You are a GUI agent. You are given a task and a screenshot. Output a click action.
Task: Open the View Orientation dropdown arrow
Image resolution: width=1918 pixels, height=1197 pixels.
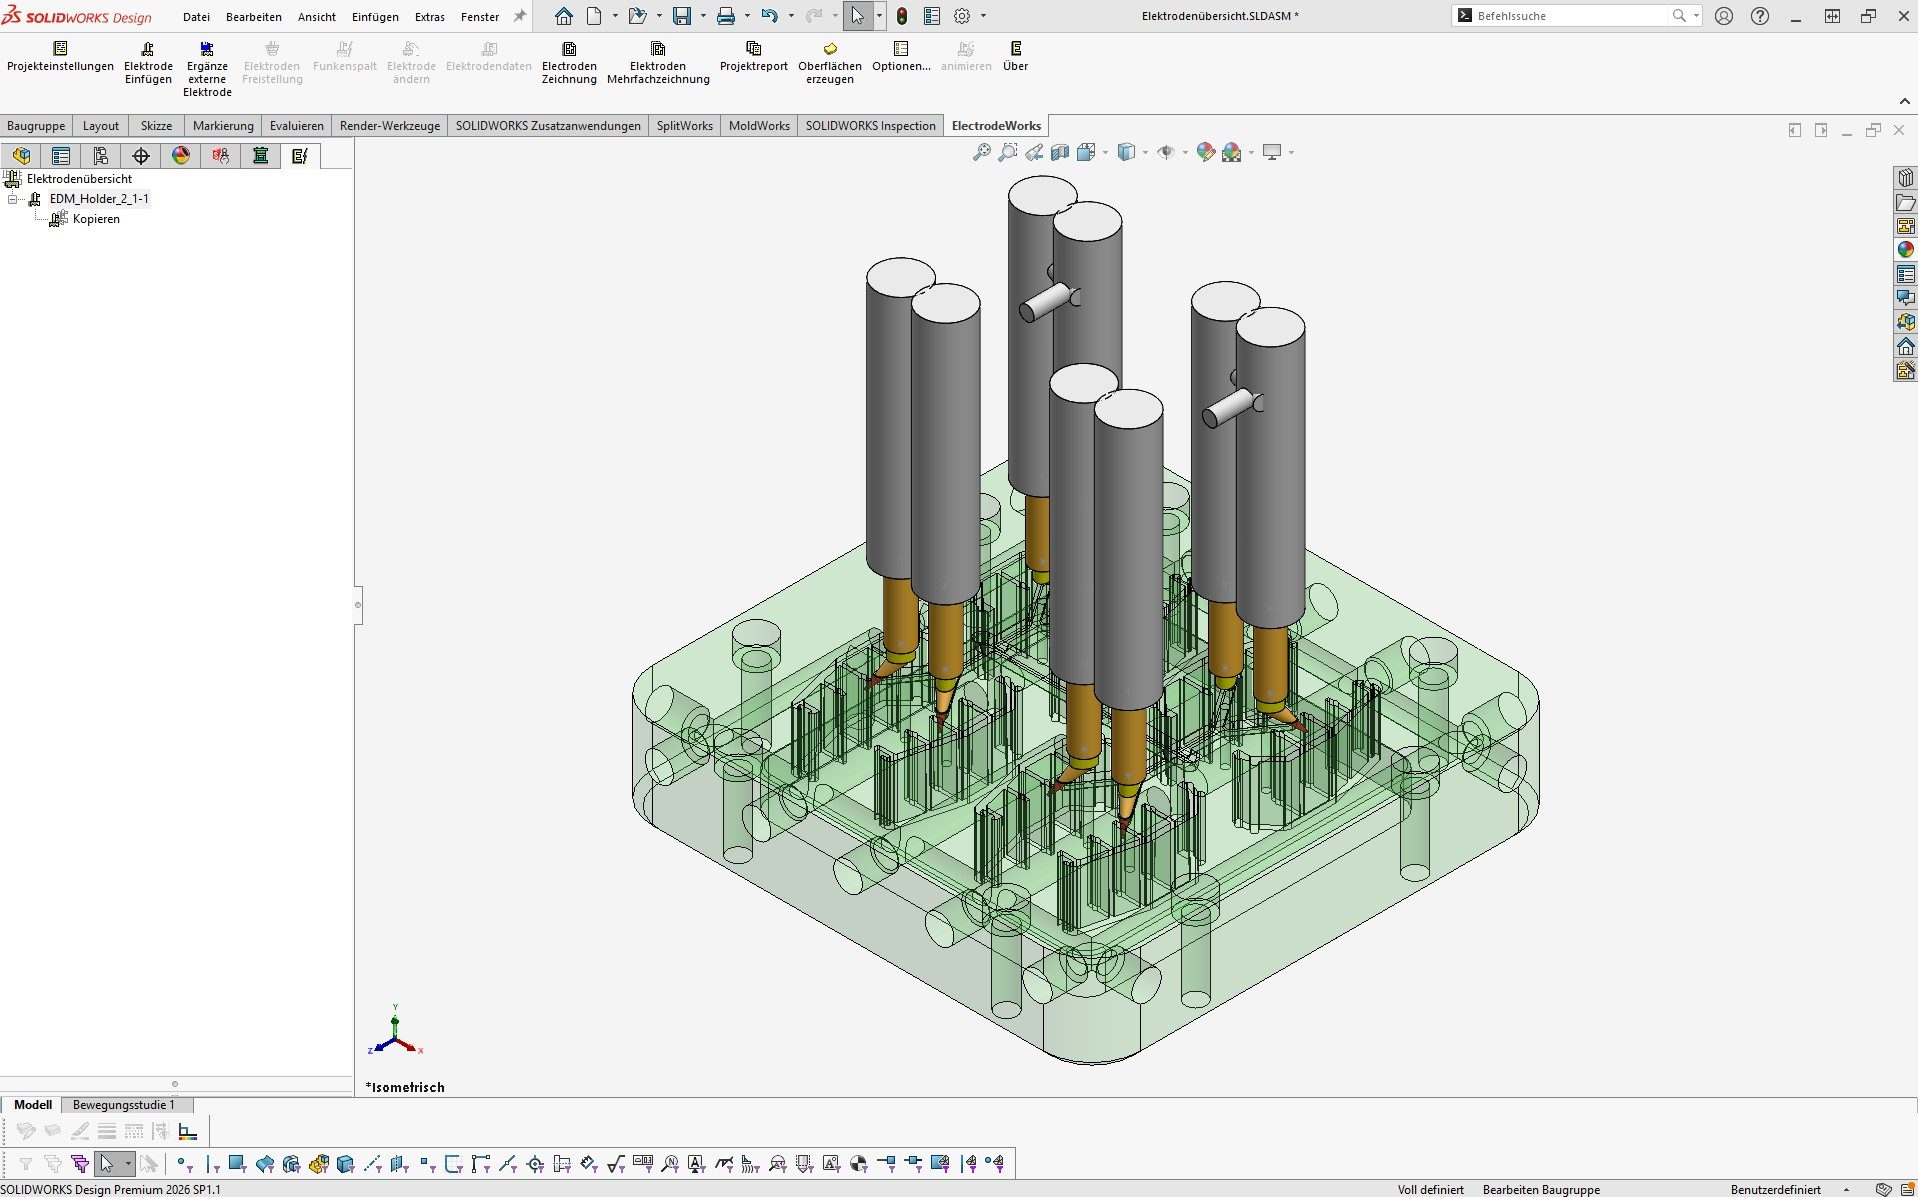point(1105,152)
